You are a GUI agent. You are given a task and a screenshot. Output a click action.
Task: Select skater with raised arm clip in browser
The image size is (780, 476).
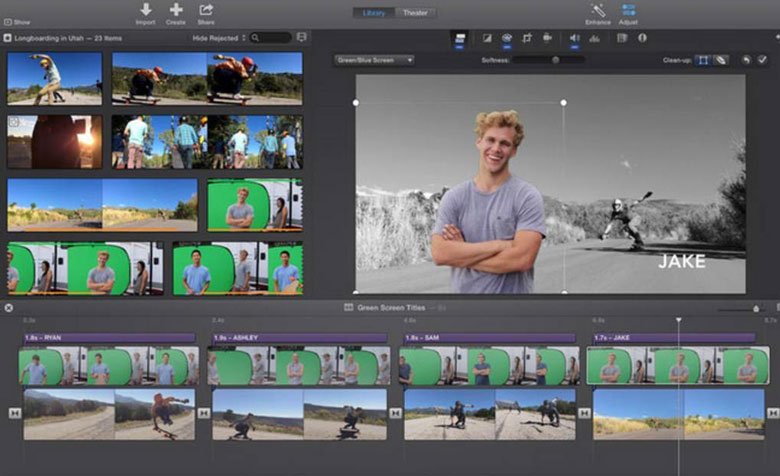coord(55,79)
